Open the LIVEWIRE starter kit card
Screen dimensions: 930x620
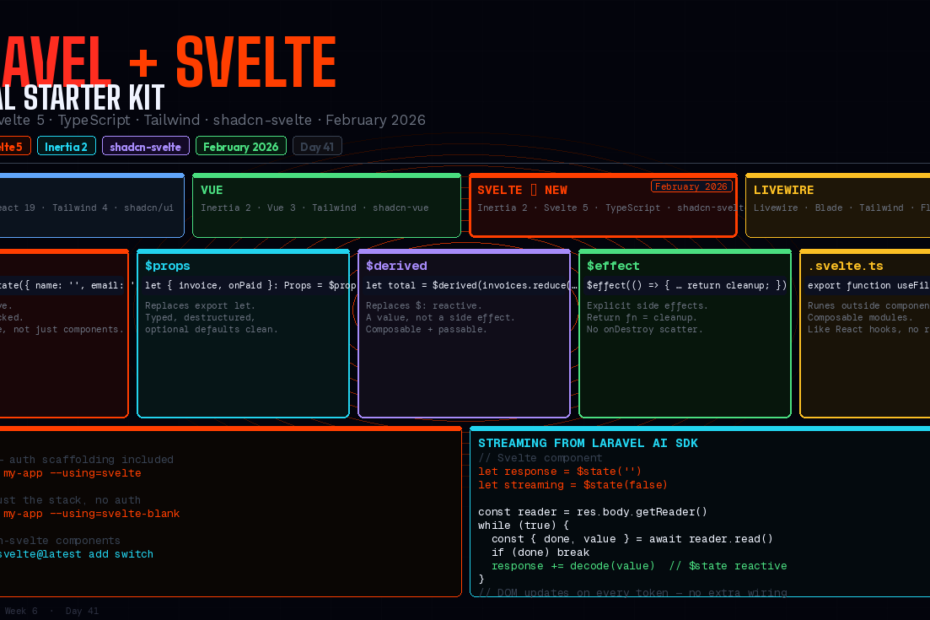pos(838,206)
